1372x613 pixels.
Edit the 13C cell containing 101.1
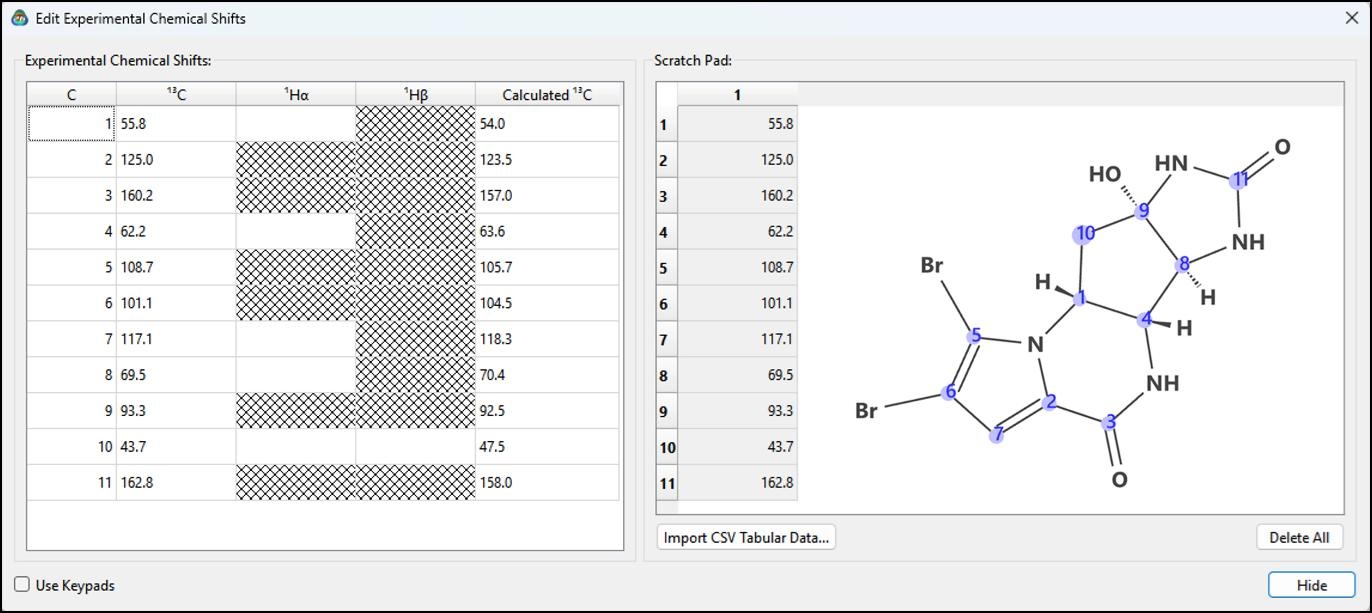click(176, 303)
